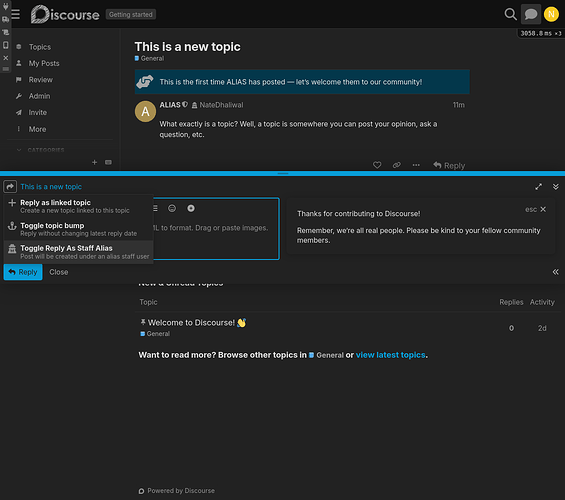565x500 pixels.
Task: Click the X icon in dev toolbar
Action: point(5,58)
